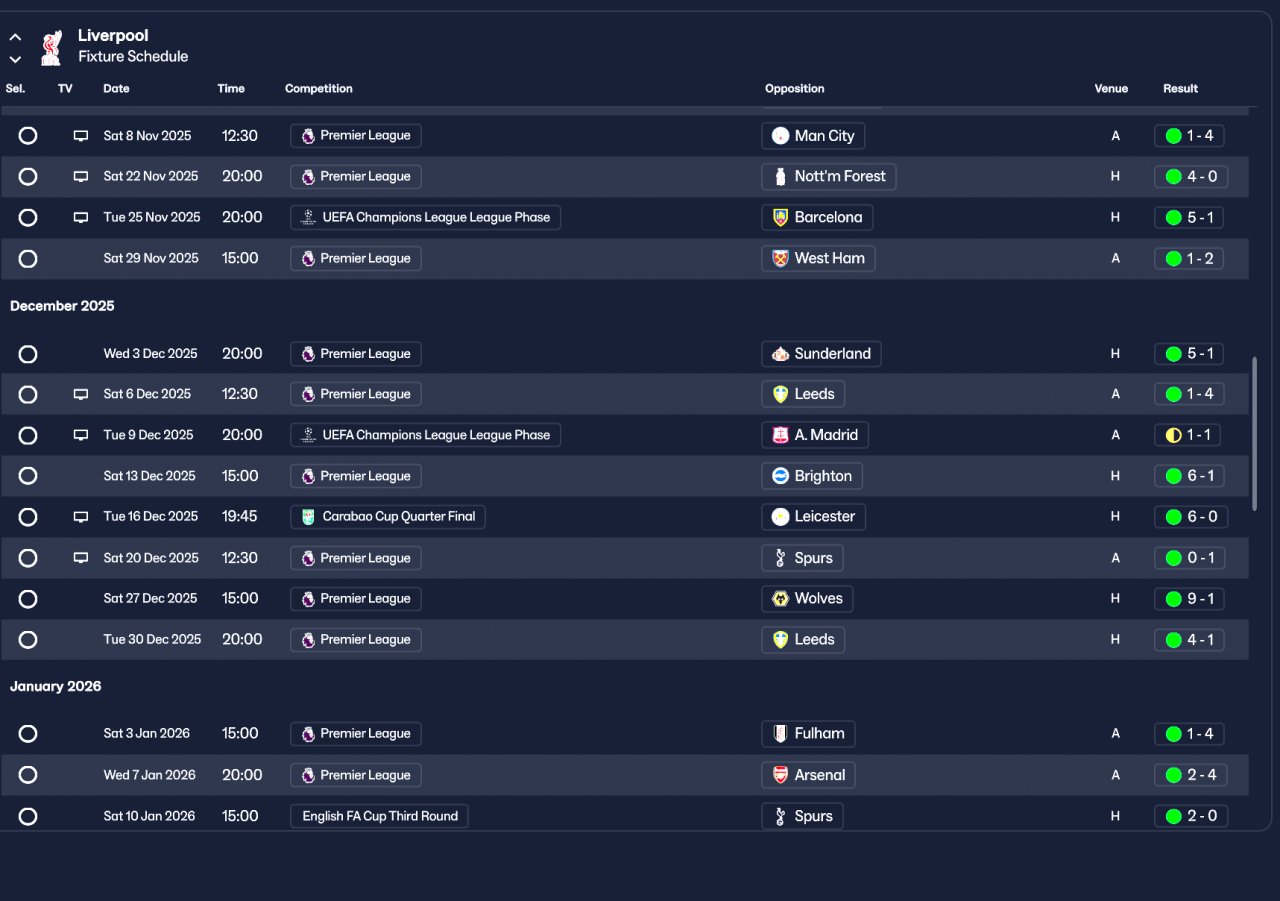1280x901 pixels.
Task: Click the TV icon on Nott'm Forest row
Action: 81,177
